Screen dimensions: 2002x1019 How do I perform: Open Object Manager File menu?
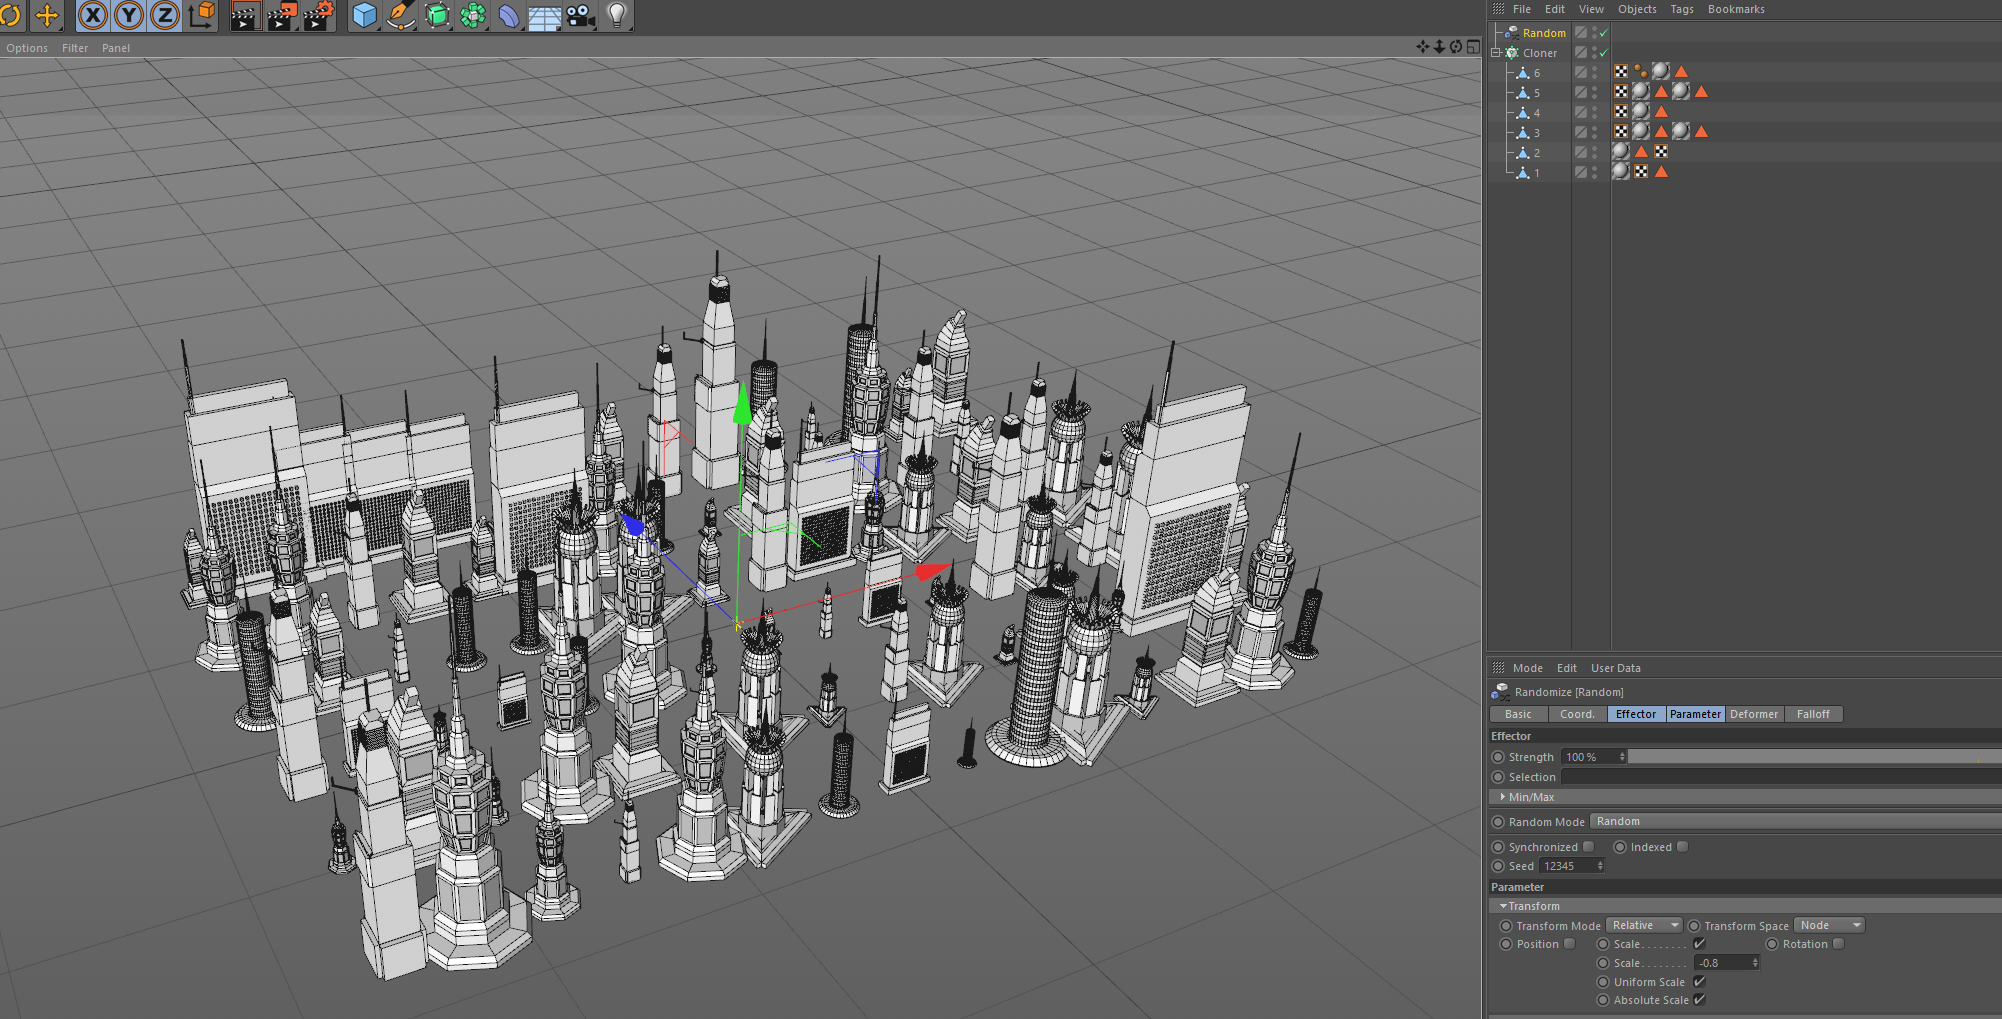click(1522, 9)
